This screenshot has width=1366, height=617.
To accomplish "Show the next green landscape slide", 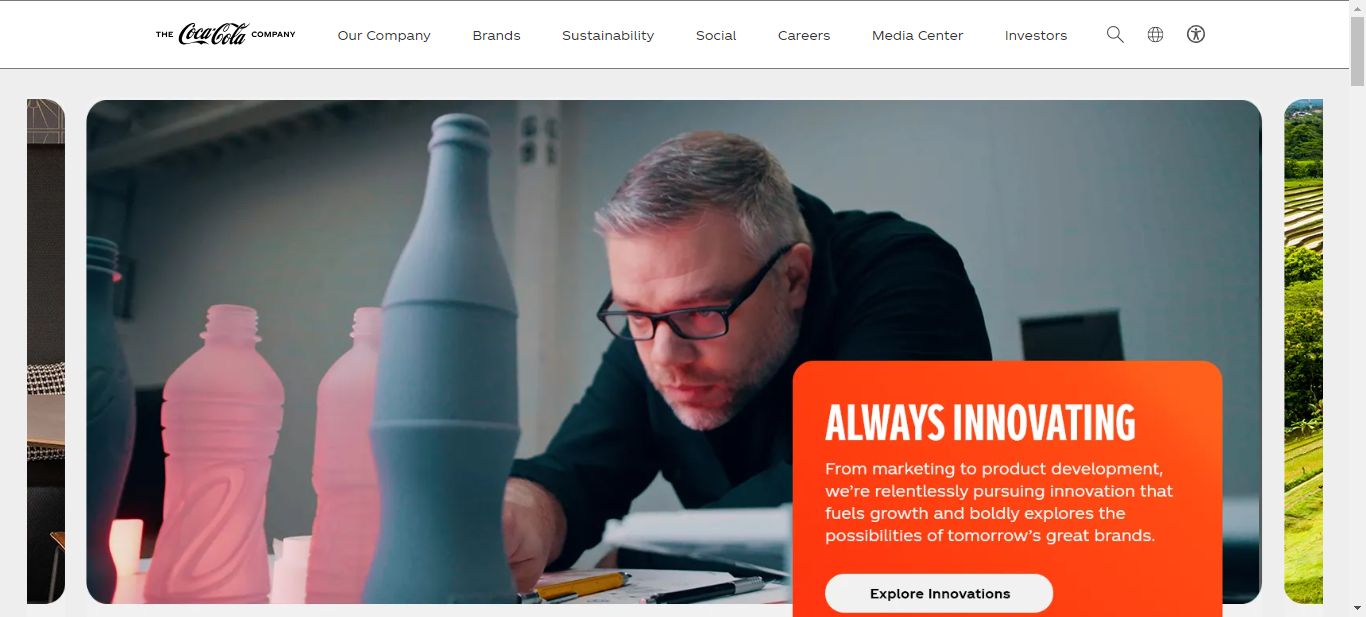I will [1303, 351].
